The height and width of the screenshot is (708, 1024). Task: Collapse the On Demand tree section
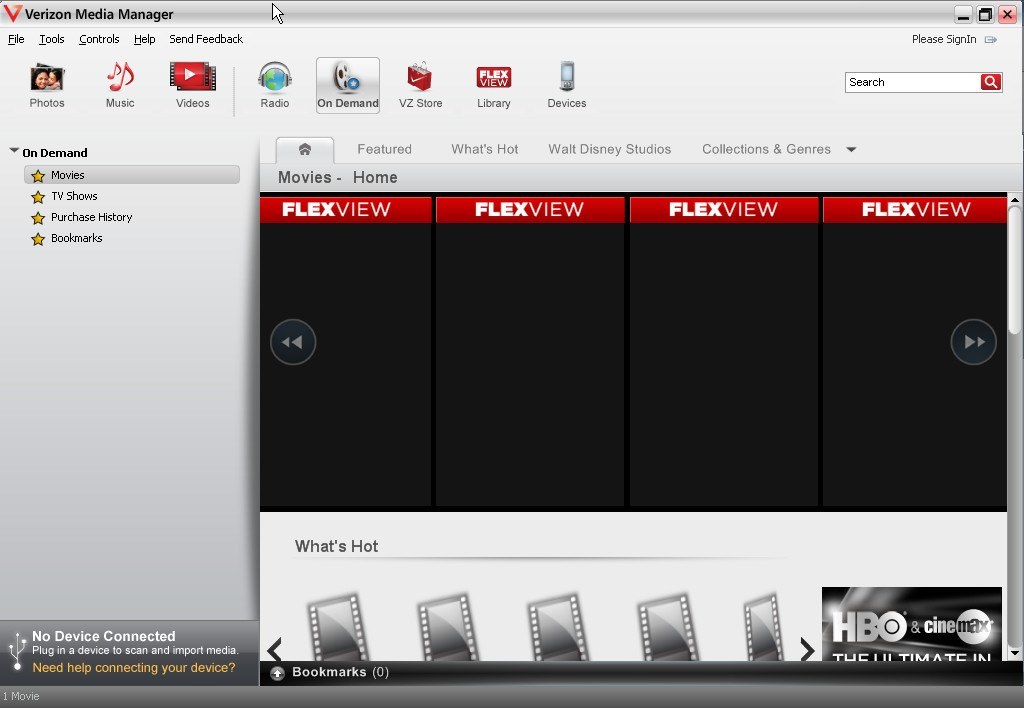[14, 151]
